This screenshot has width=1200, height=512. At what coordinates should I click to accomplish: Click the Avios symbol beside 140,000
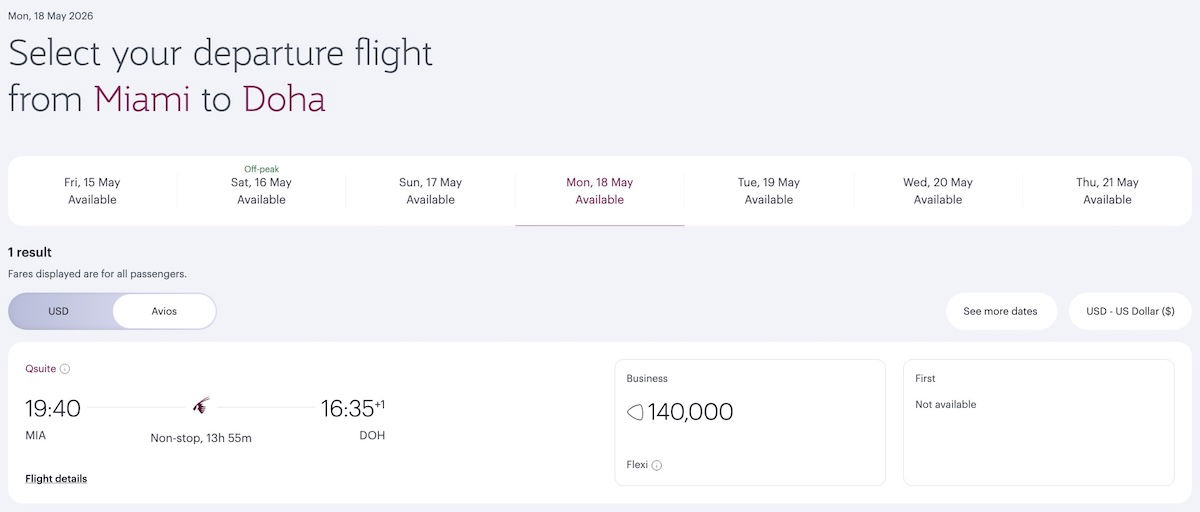[x=635, y=412]
